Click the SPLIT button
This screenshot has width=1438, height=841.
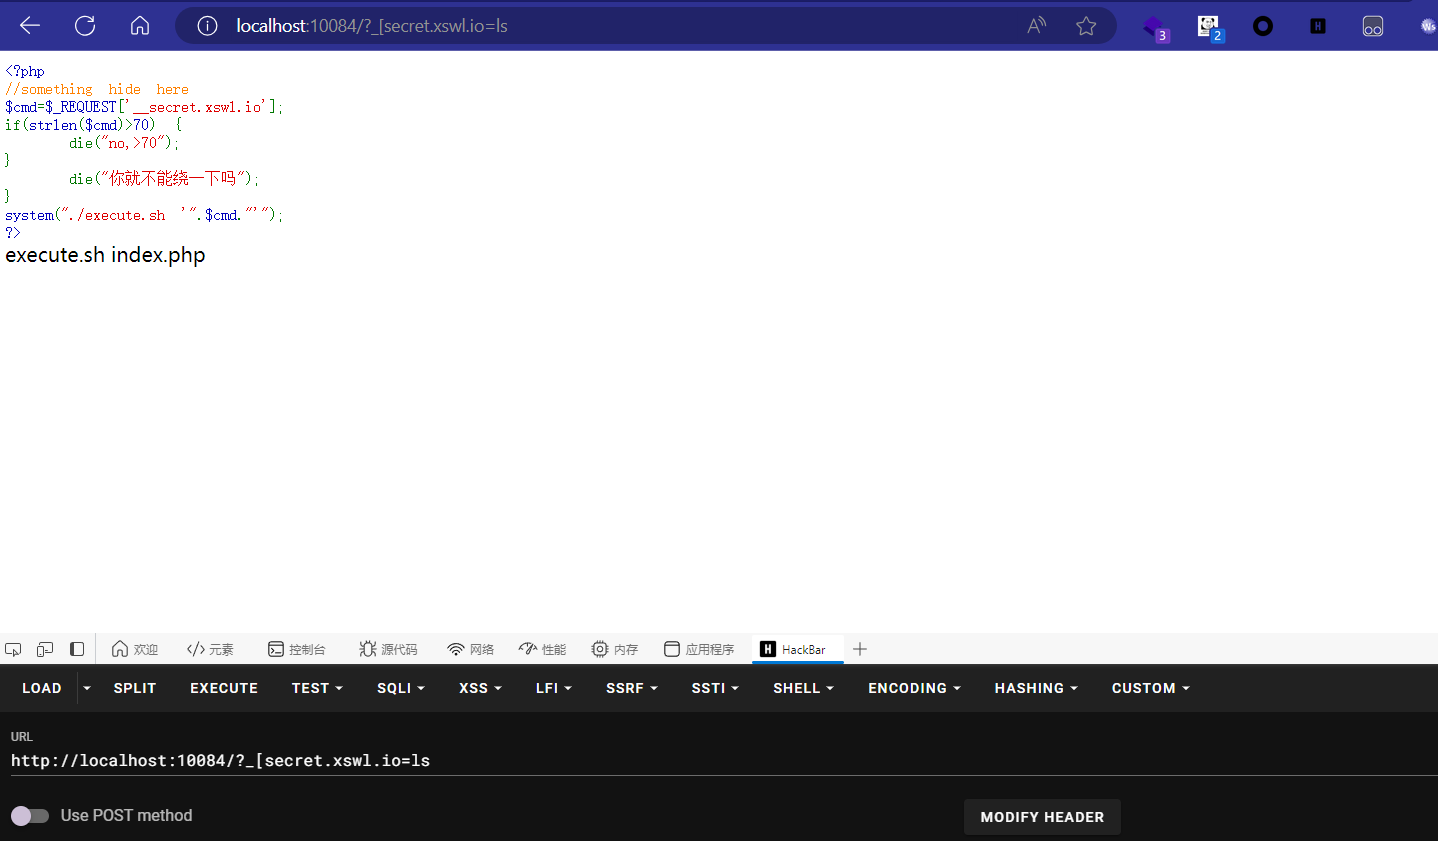coord(135,688)
